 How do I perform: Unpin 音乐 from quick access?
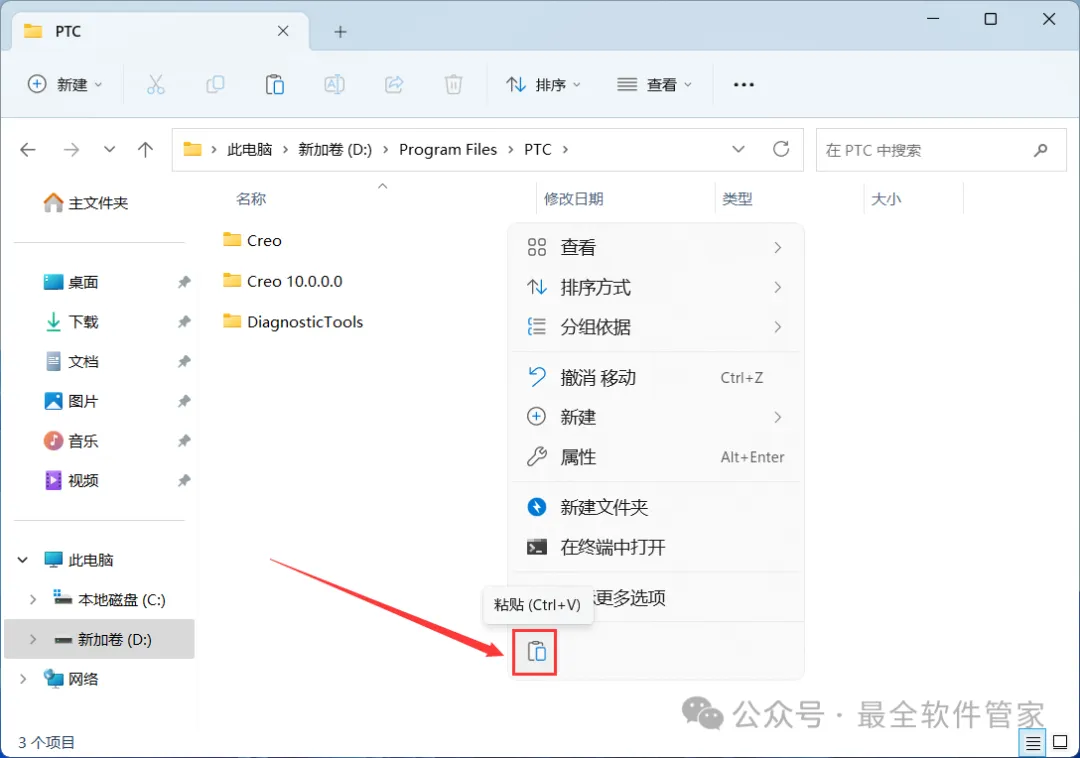(184, 441)
